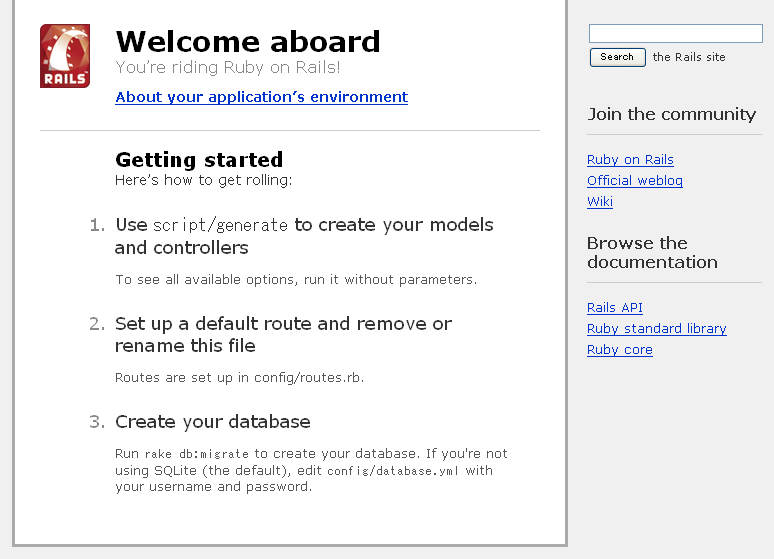
Task: Click the red Rails logo image
Action: [x=65, y=56]
